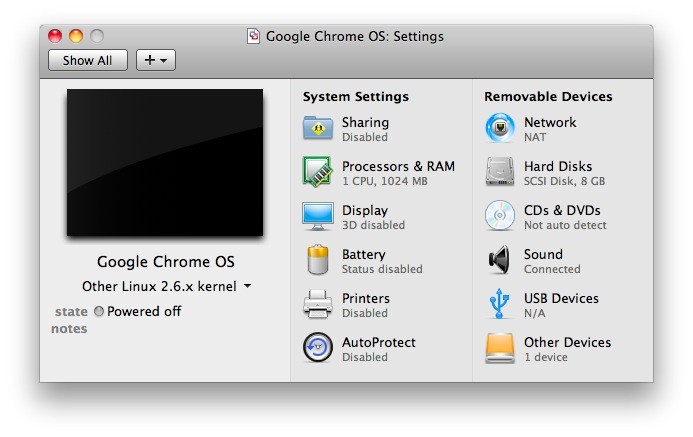693x437 pixels.
Task: Click the Processors & RAM label
Action: click(398, 166)
